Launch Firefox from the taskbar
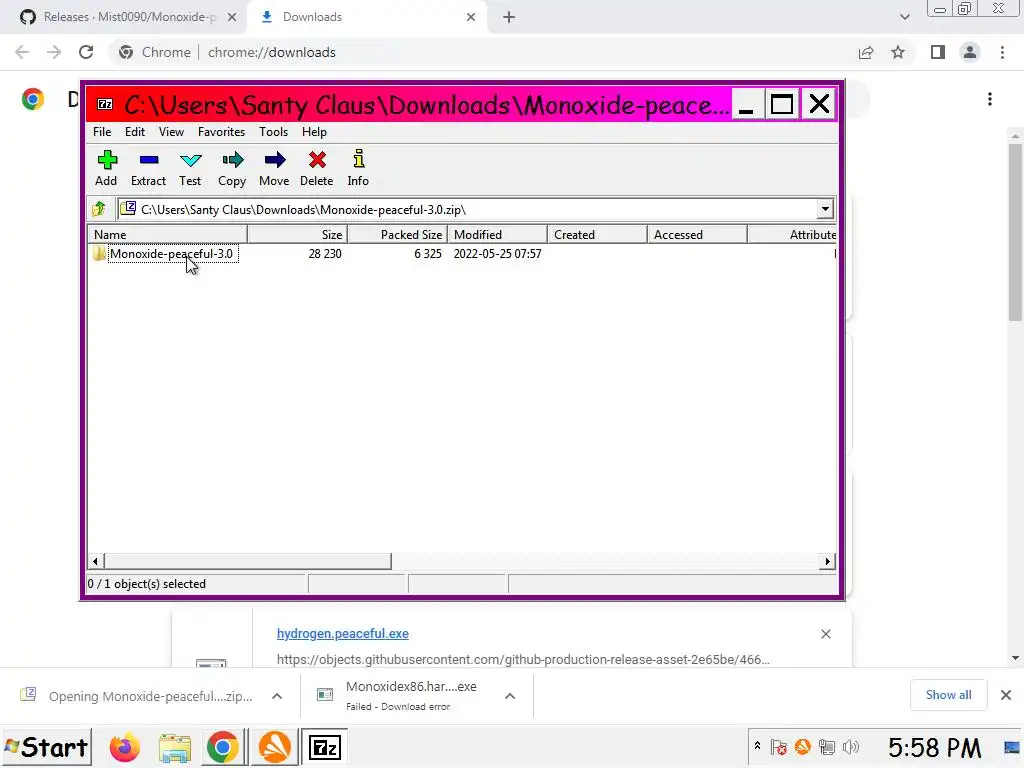Image resolution: width=1024 pixels, height=768 pixels. [x=125, y=747]
